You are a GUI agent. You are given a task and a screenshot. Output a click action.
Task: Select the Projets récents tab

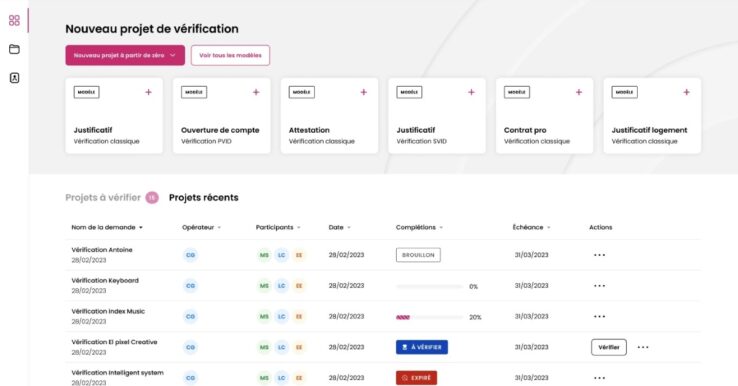click(204, 198)
